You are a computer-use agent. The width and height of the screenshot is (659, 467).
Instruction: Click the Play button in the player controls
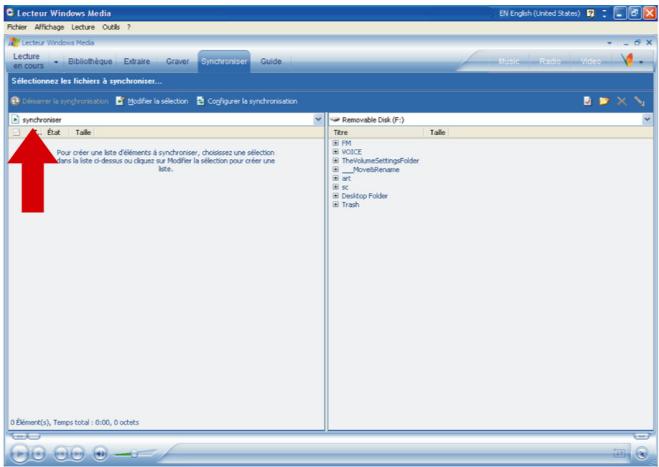pos(19,454)
